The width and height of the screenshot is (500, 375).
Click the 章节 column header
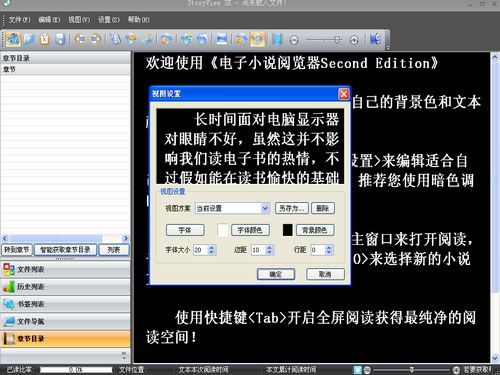pyautogui.click(x=65, y=69)
